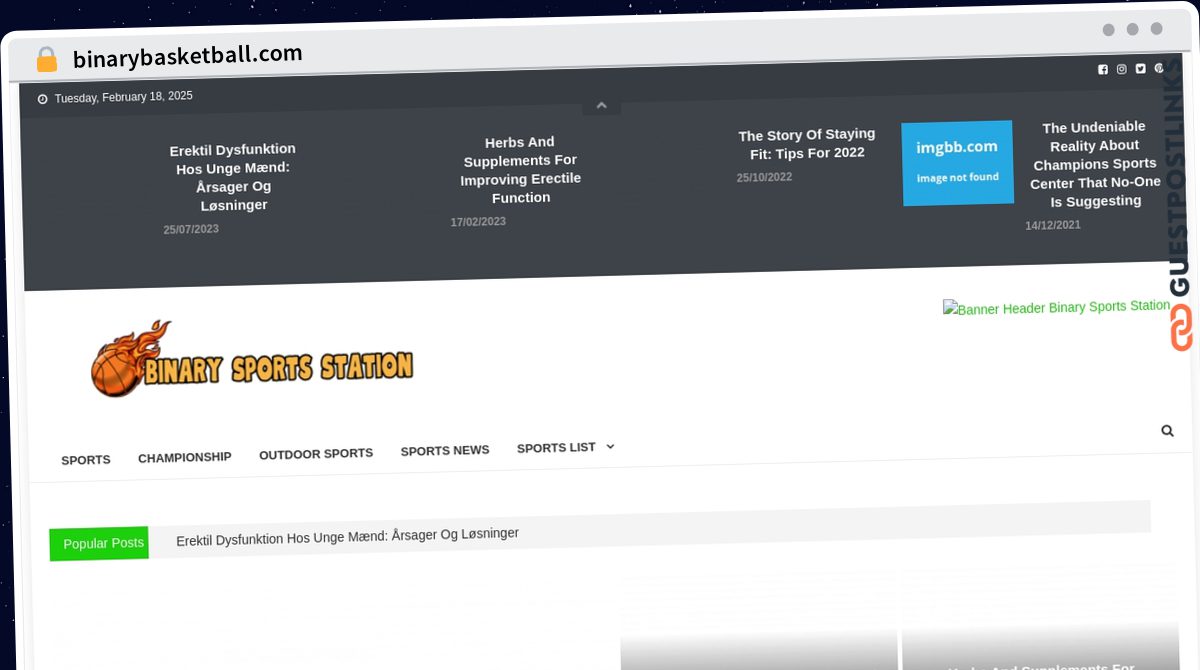Open the Instagram social icon
Image resolution: width=1200 pixels, height=670 pixels.
pos(1122,69)
